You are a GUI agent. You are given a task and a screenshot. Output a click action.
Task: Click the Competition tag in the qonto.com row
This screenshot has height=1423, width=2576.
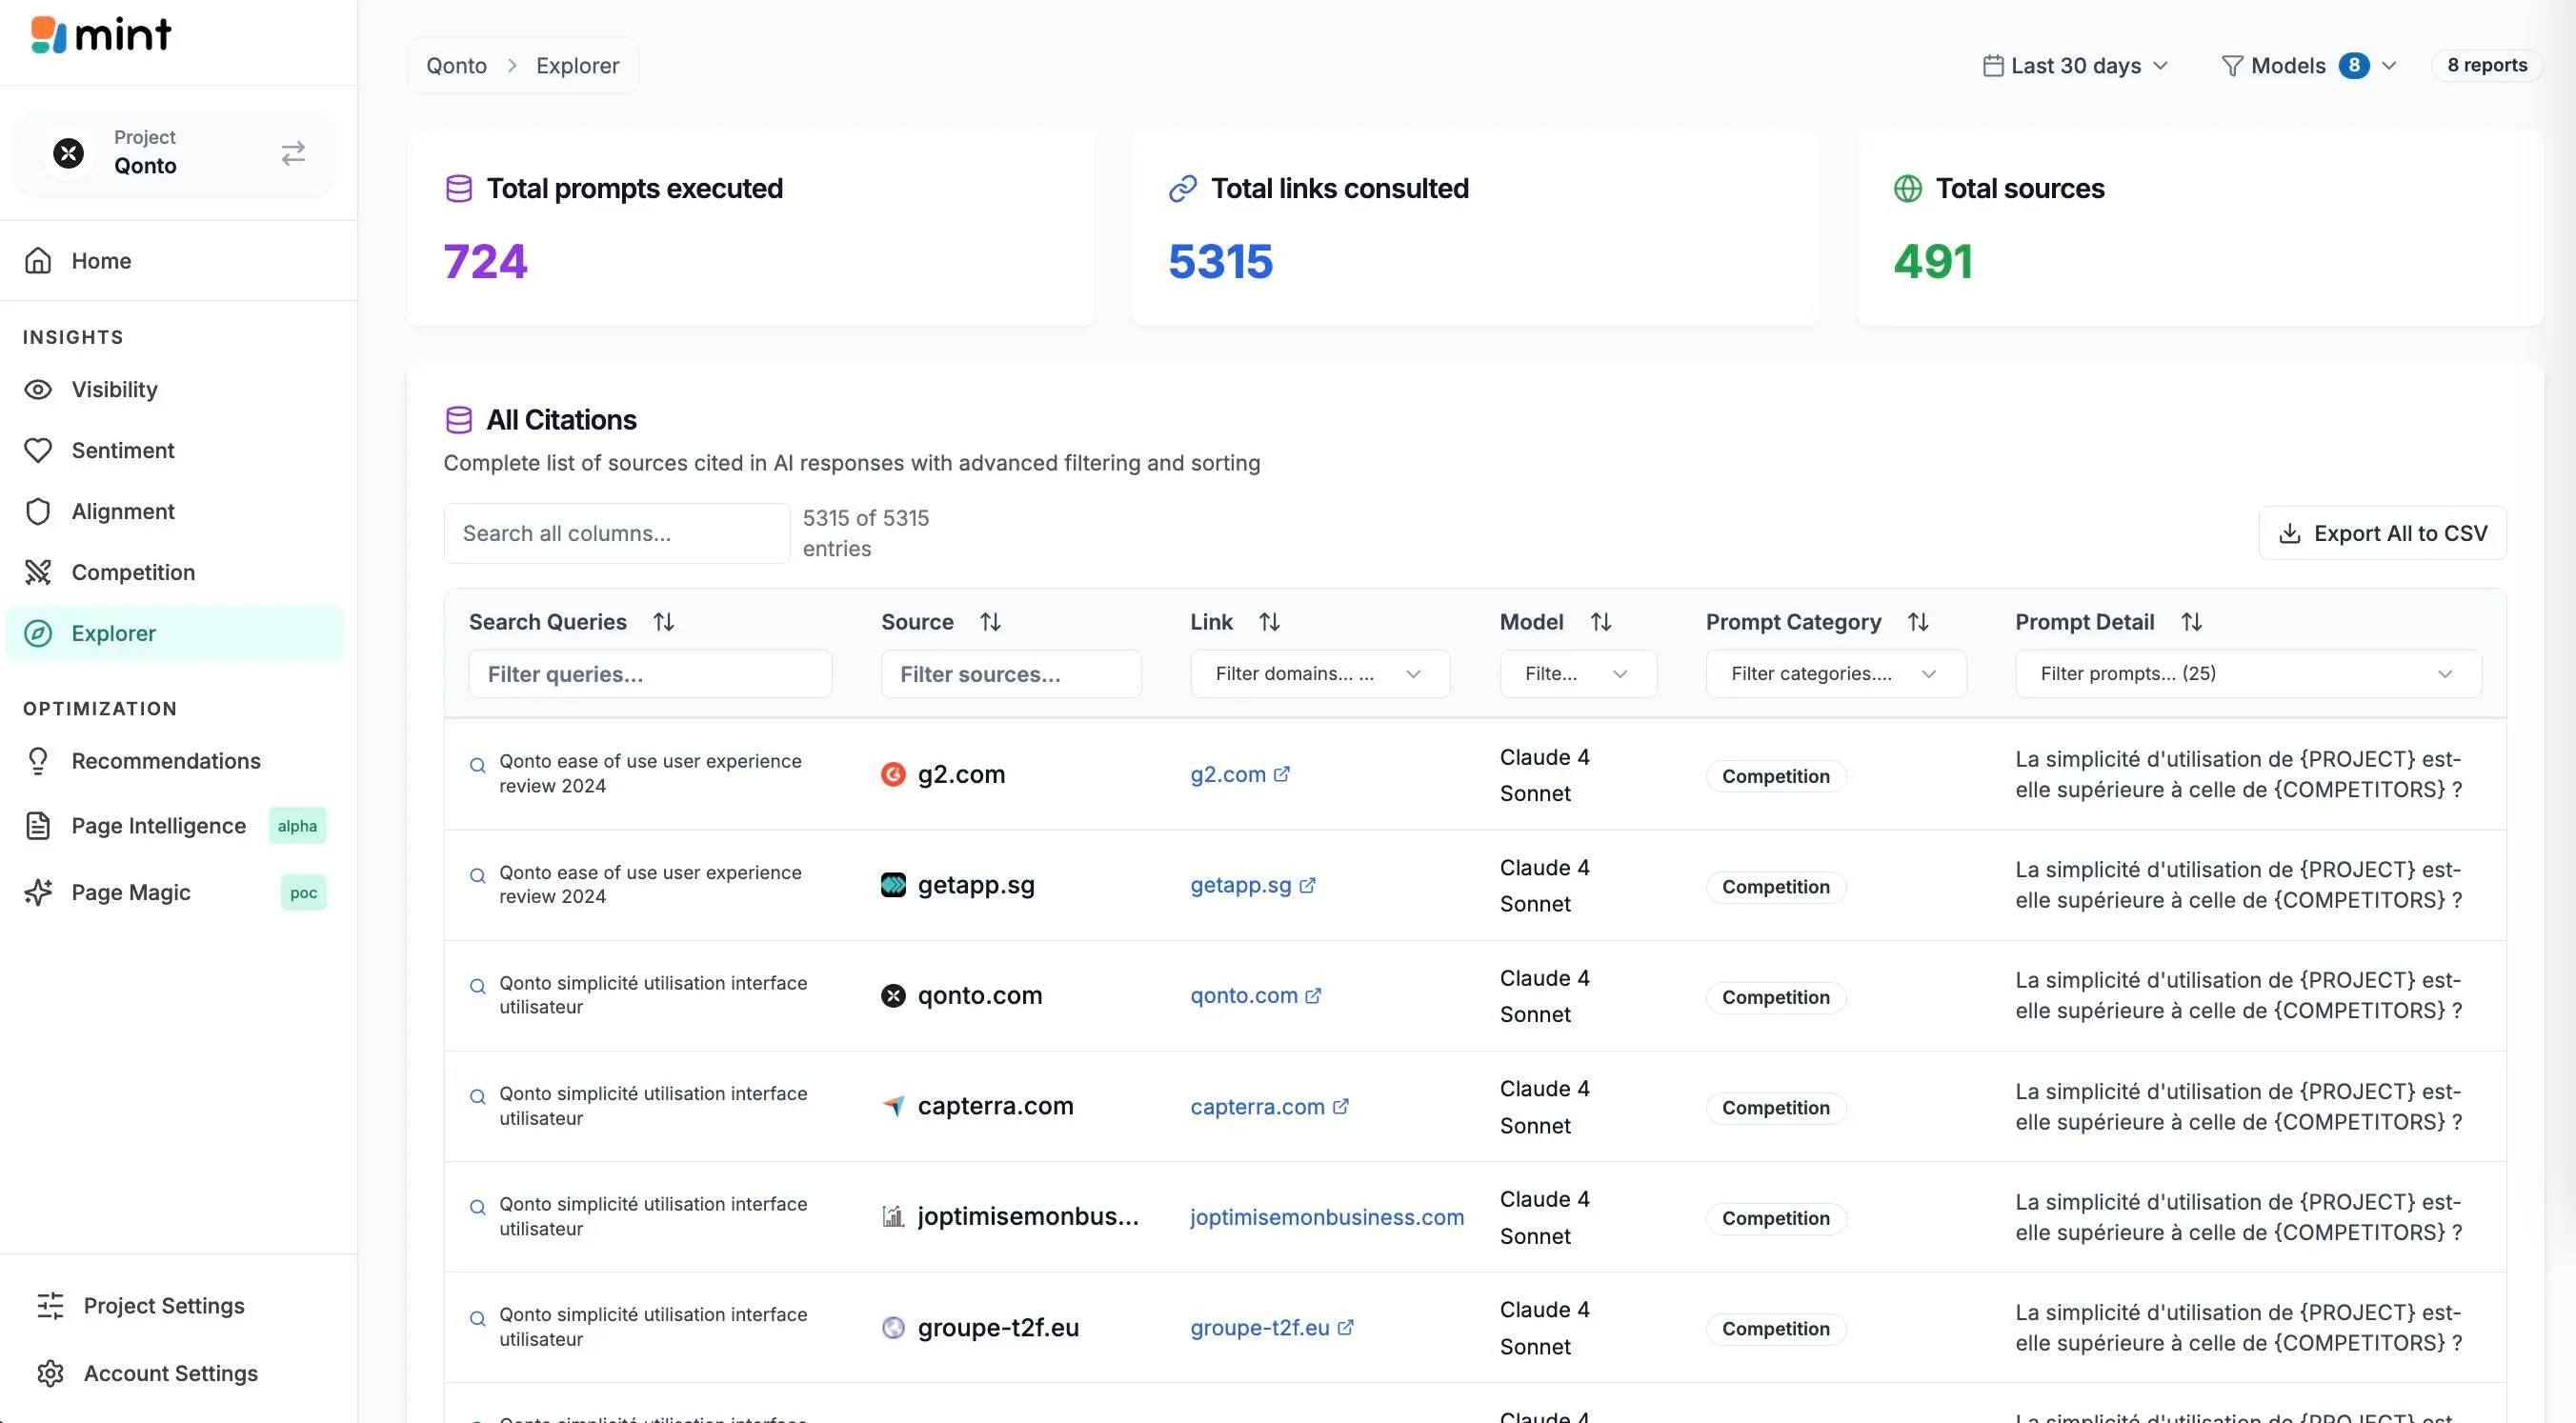pyautogui.click(x=1776, y=997)
